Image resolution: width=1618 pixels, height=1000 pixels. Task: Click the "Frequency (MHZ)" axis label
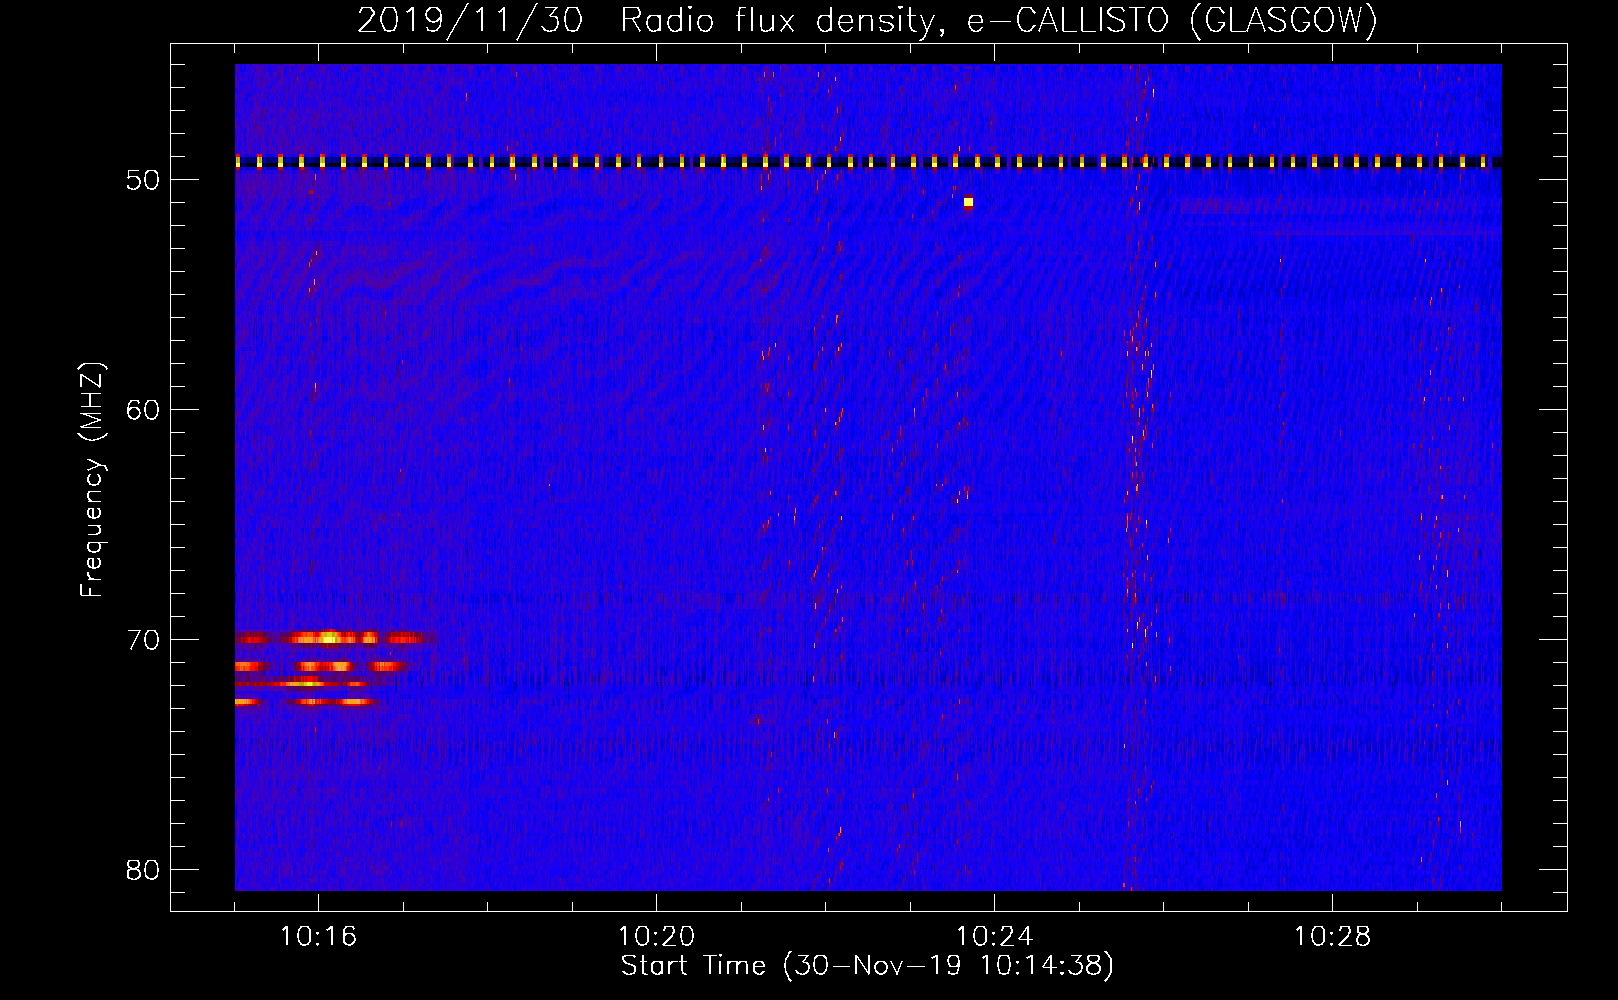[92, 480]
